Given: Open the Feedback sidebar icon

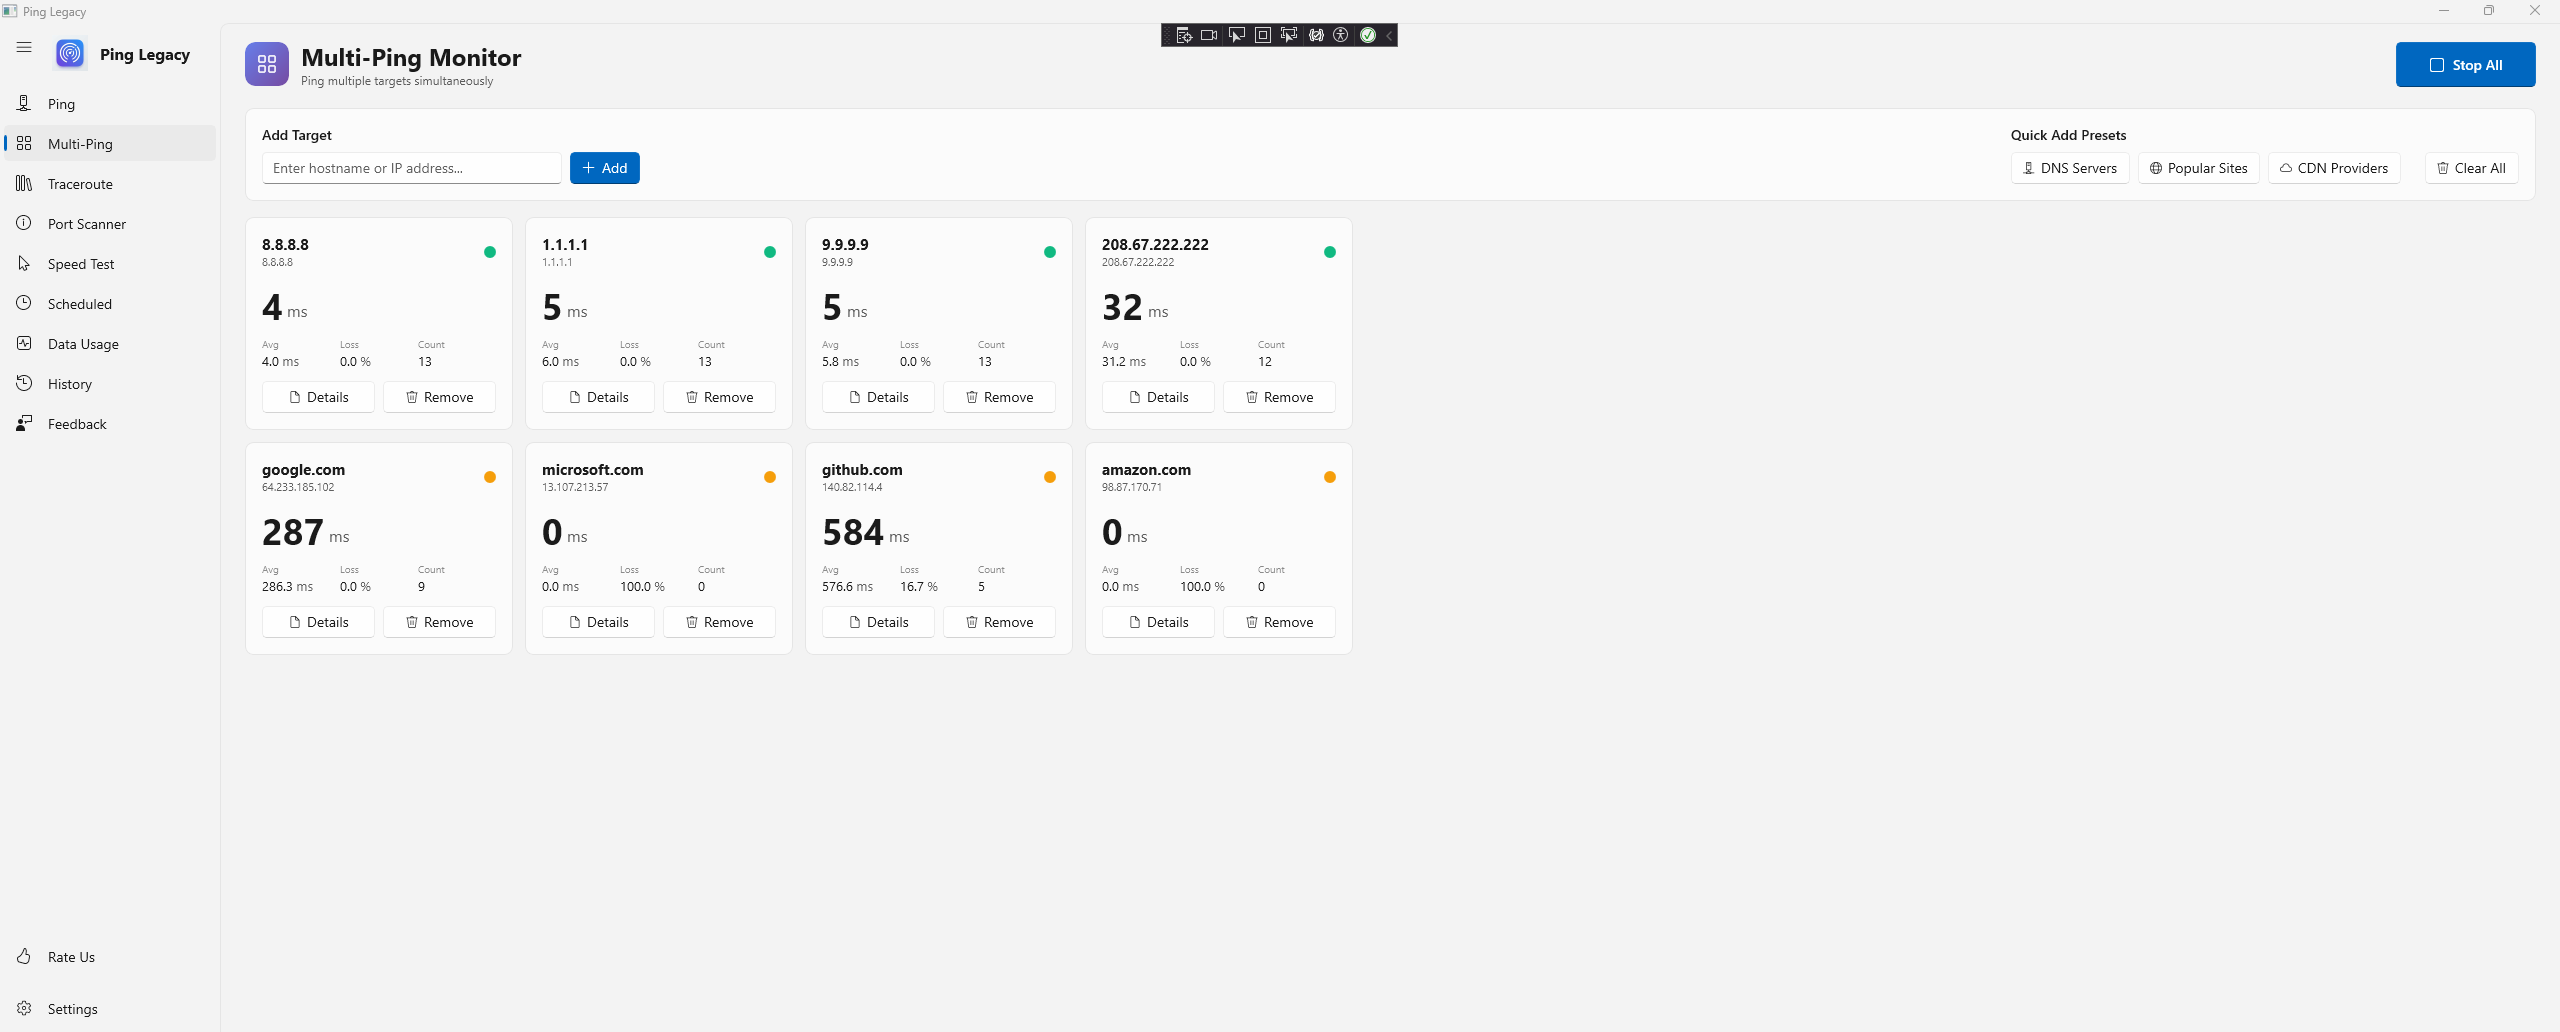Looking at the screenshot, I should click(24, 423).
